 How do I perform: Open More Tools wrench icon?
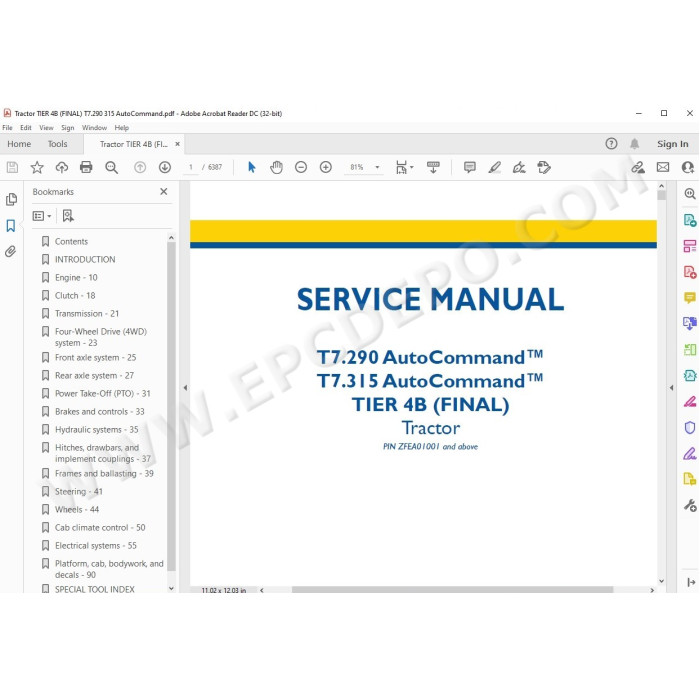coord(690,505)
